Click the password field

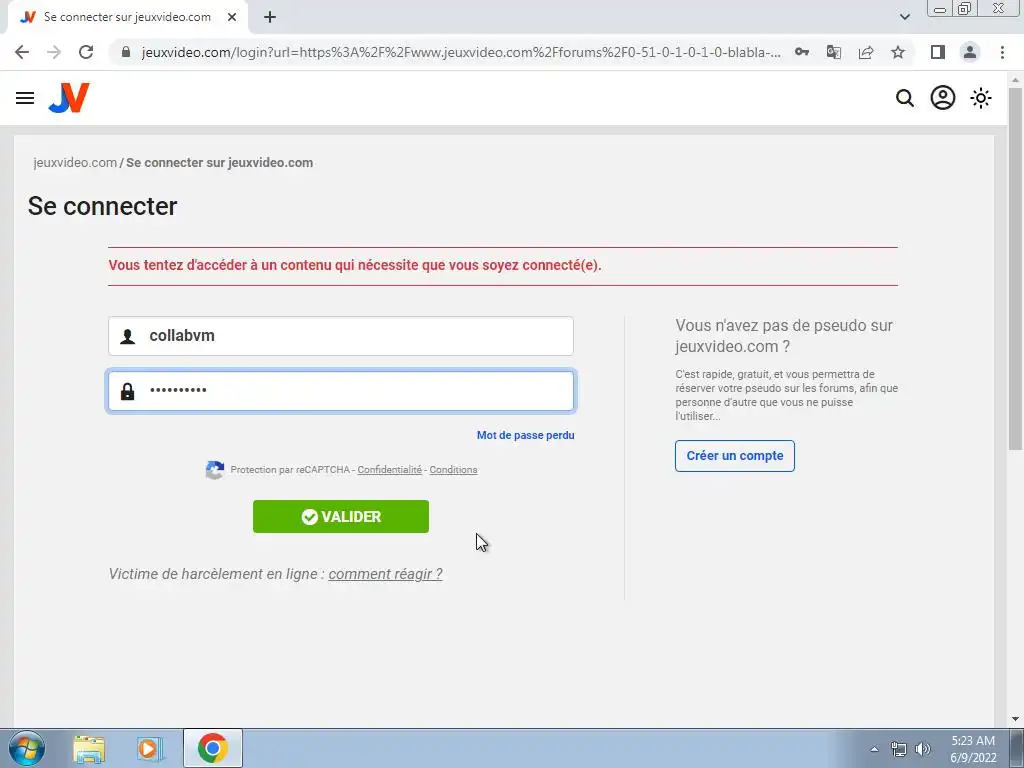pos(341,391)
